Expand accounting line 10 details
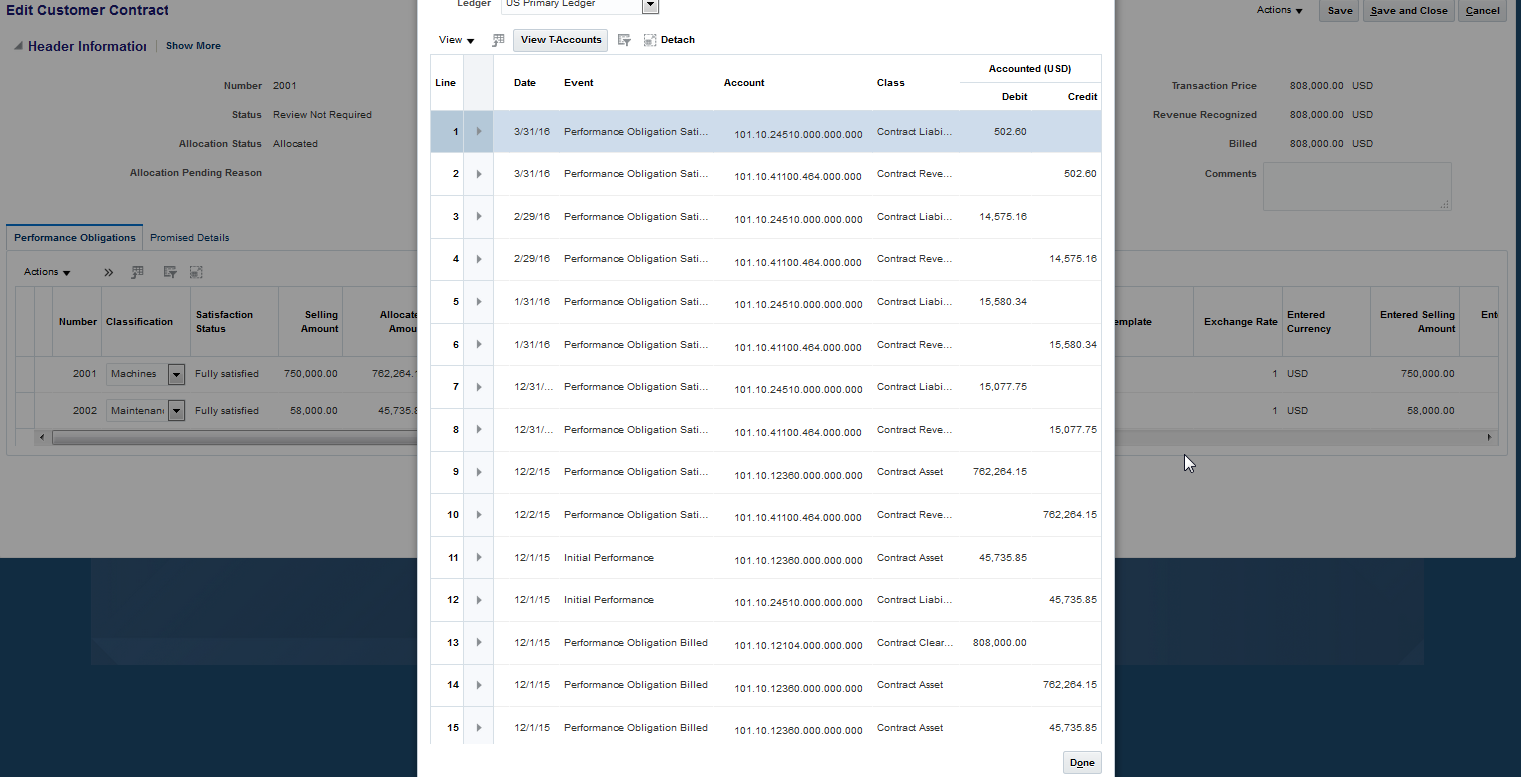The image size is (1521, 777). (x=479, y=514)
